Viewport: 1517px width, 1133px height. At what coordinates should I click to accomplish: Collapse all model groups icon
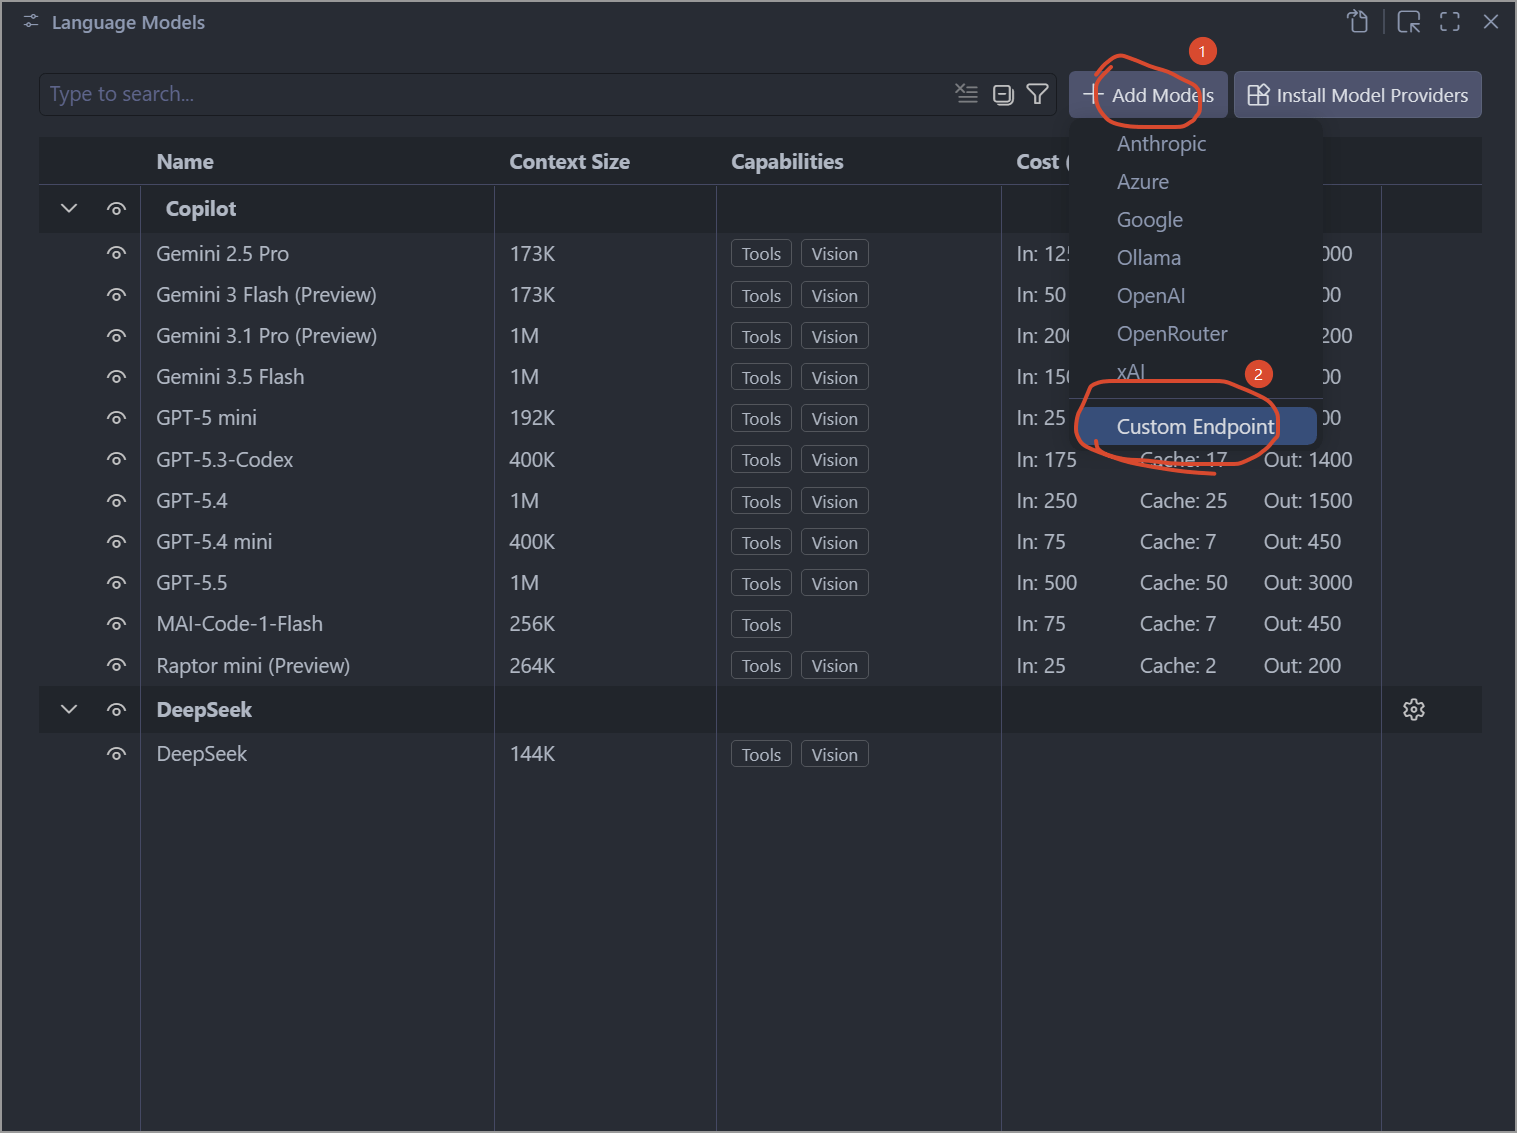[1003, 94]
